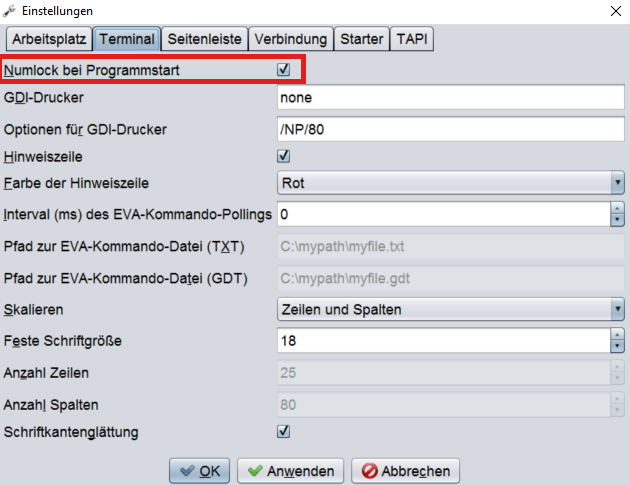The width and height of the screenshot is (630, 485).
Task: Click the Einstellungen window title text
Action: (x=57, y=11)
